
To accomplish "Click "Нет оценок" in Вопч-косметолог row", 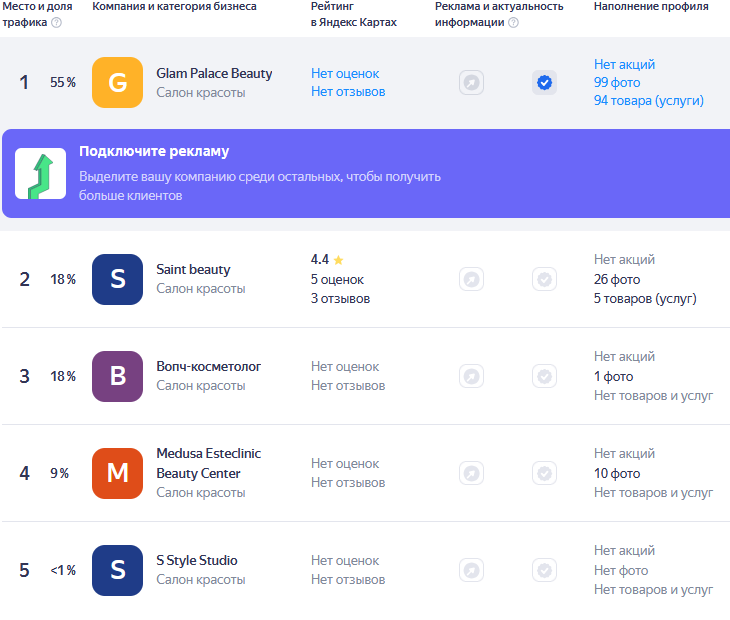I will (345, 367).
